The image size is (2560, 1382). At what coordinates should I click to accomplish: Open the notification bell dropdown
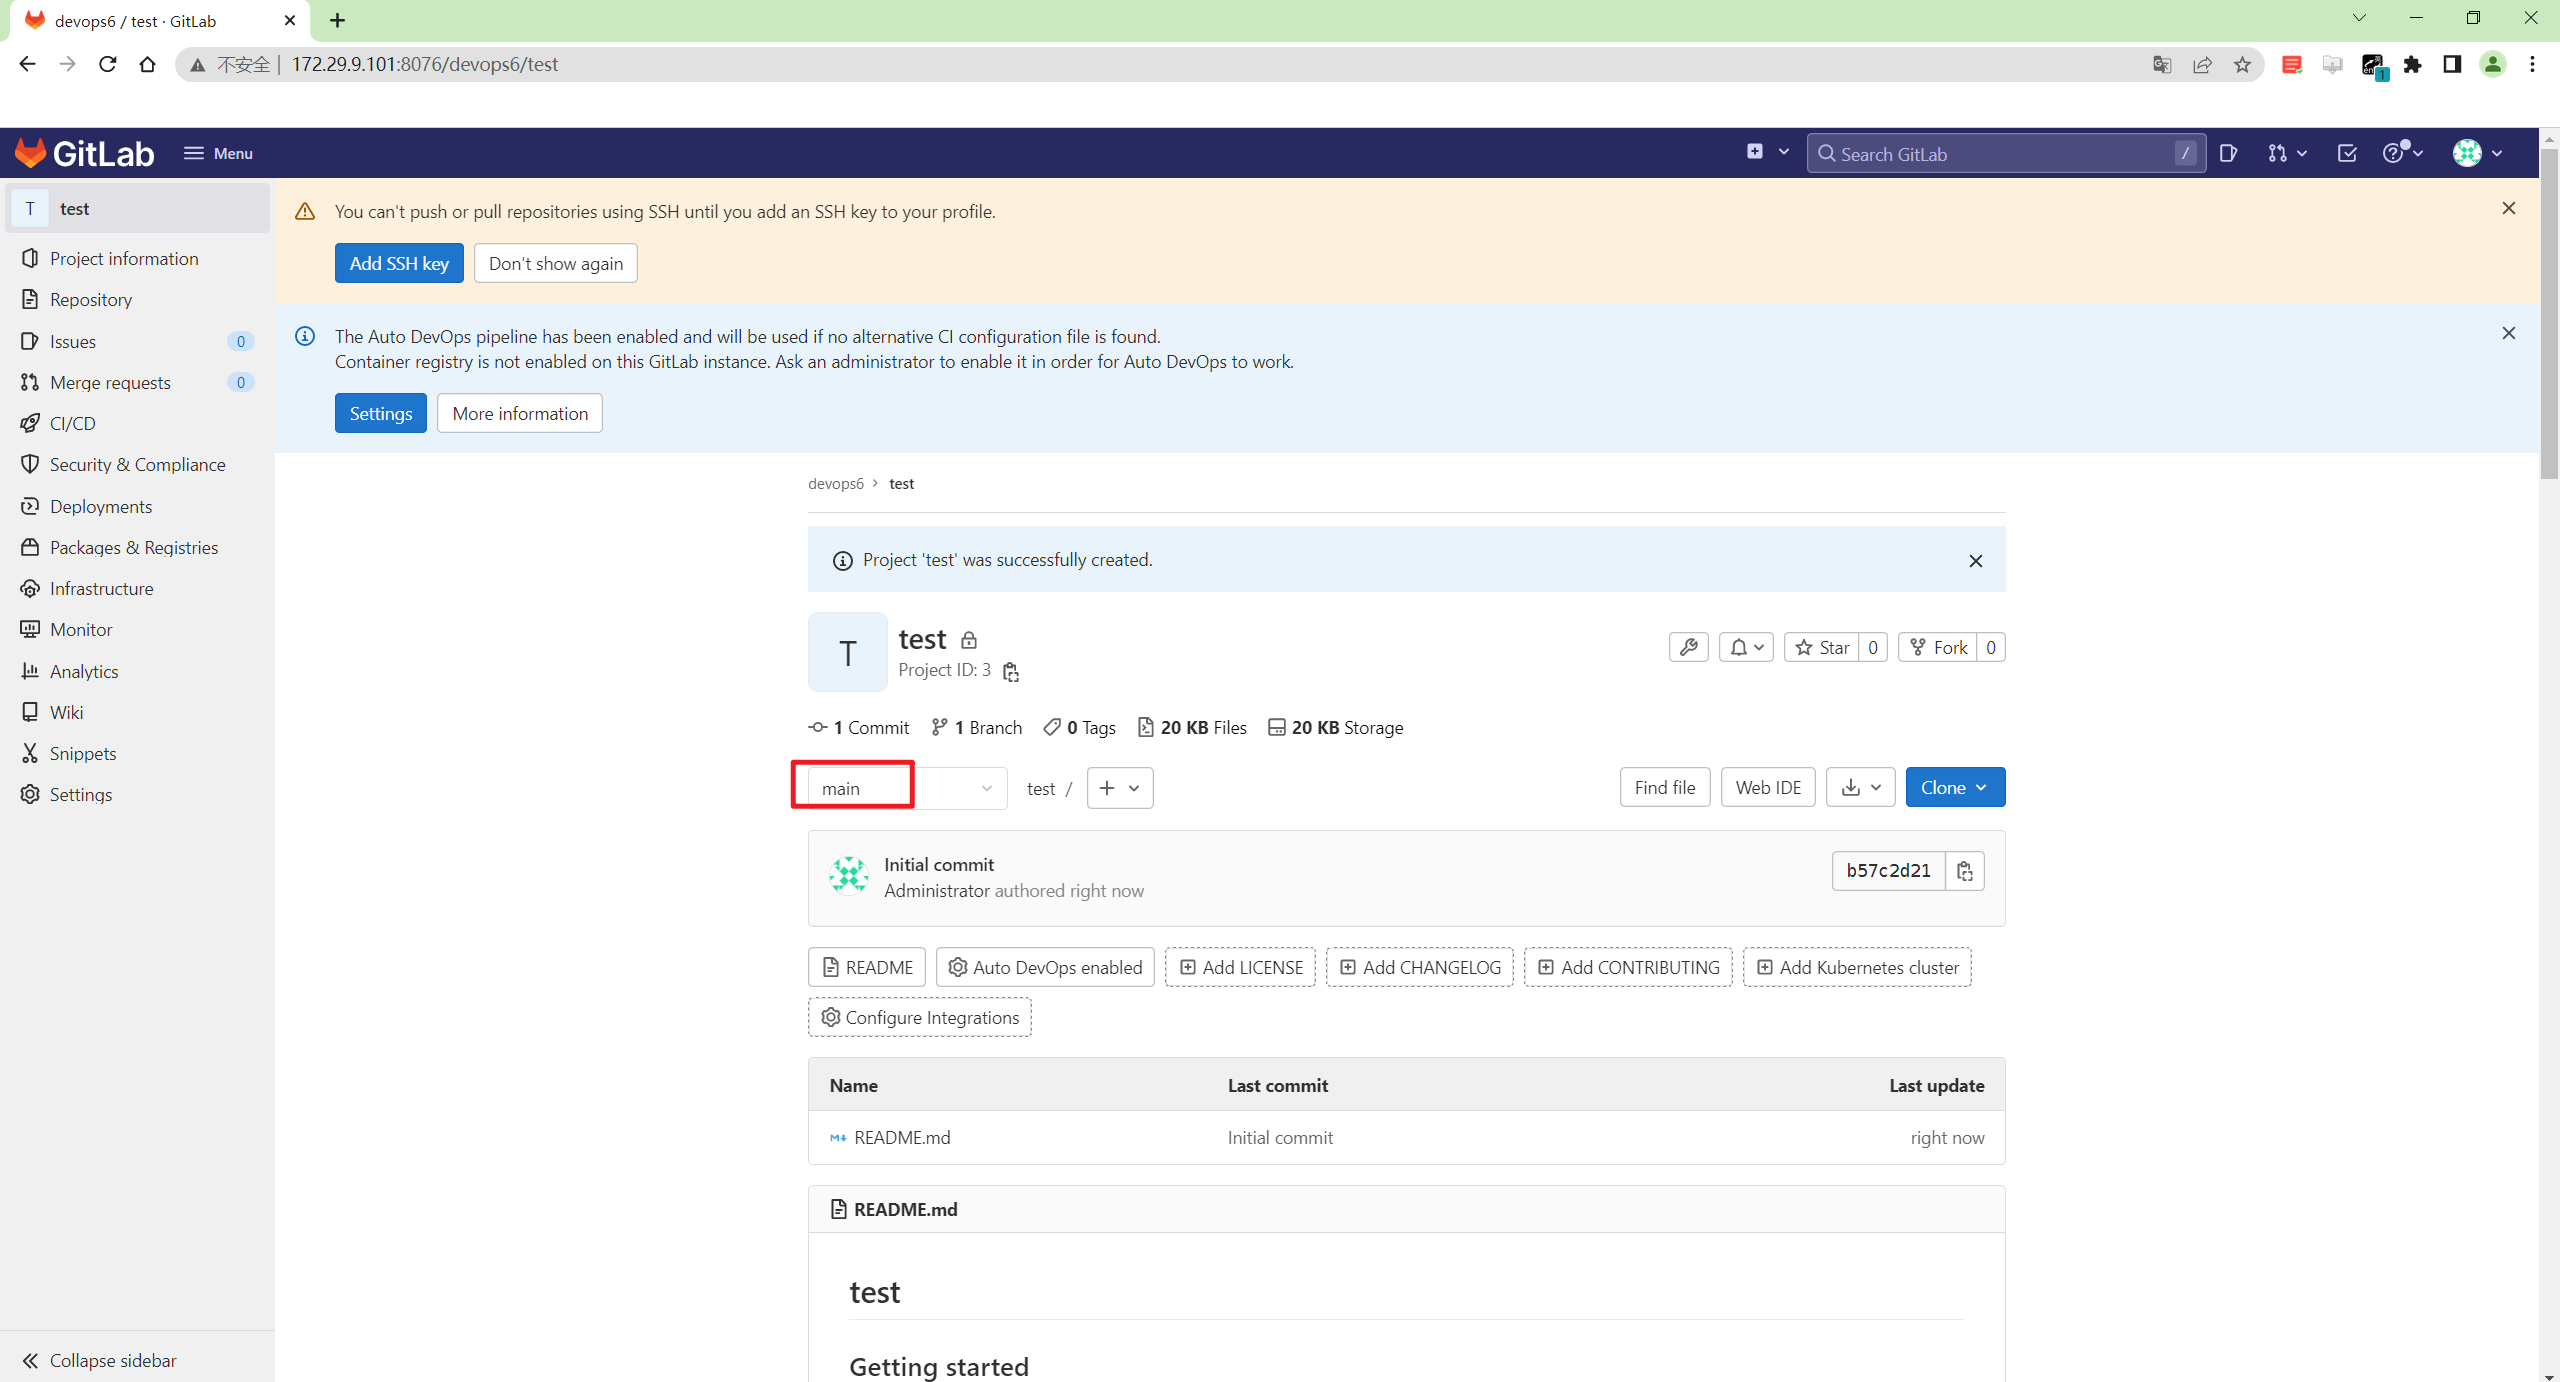pos(1746,647)
